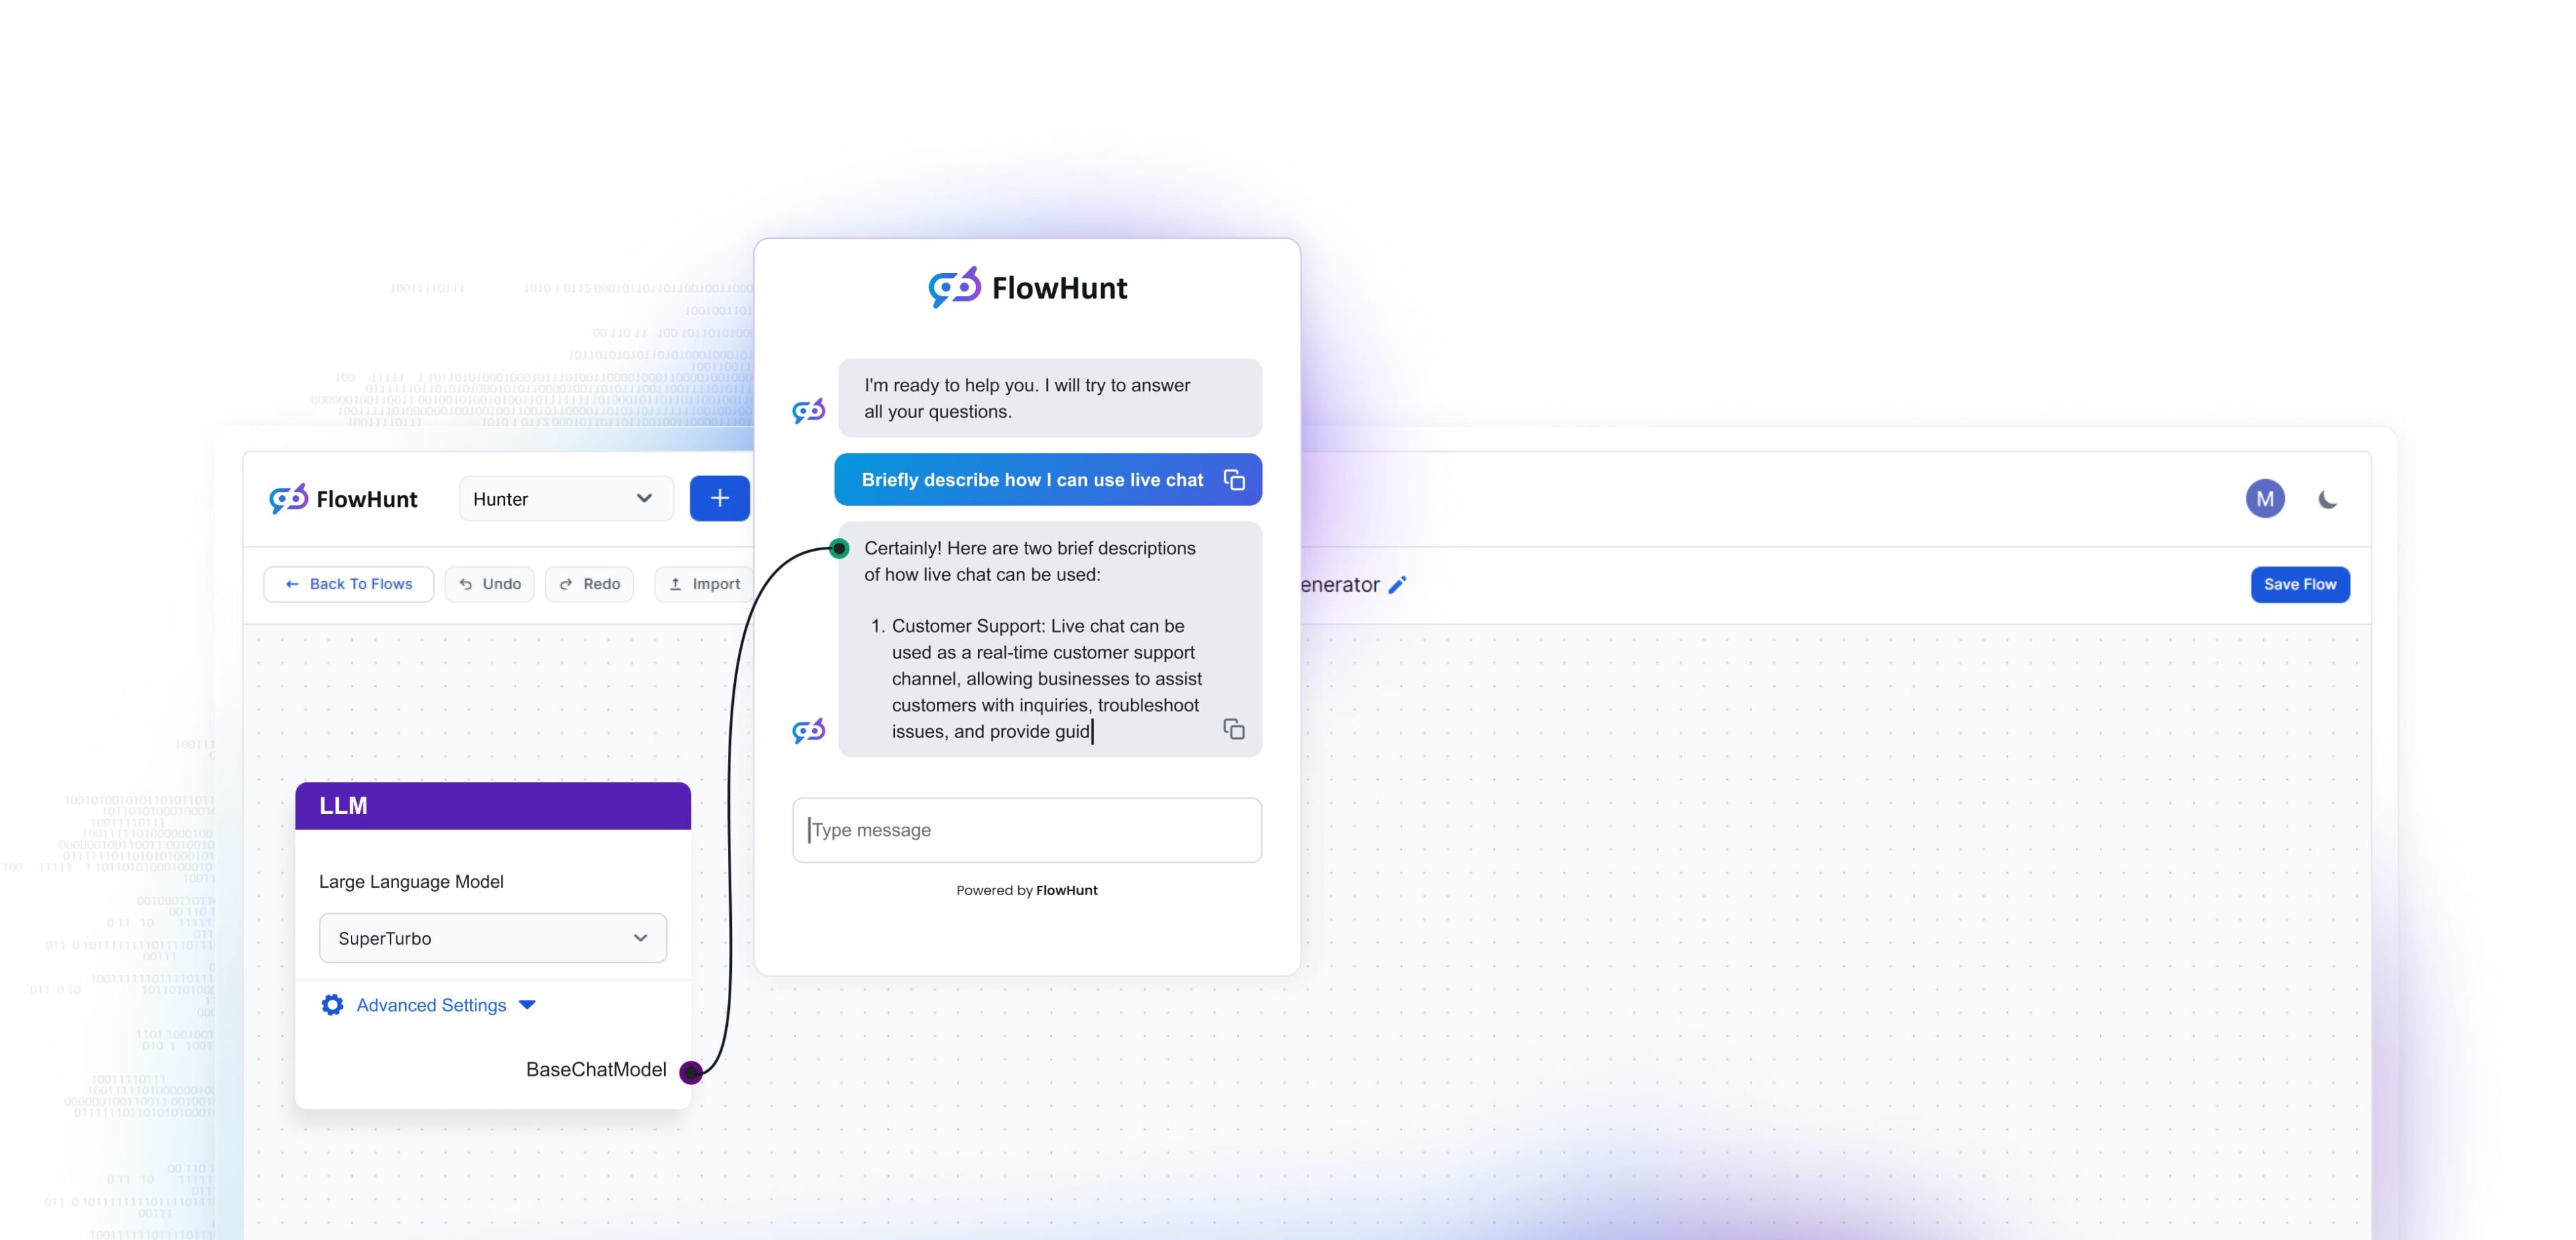Click the copy icon next to chat response
Screen dimensions: 2576x1240
coord(1234,729)
